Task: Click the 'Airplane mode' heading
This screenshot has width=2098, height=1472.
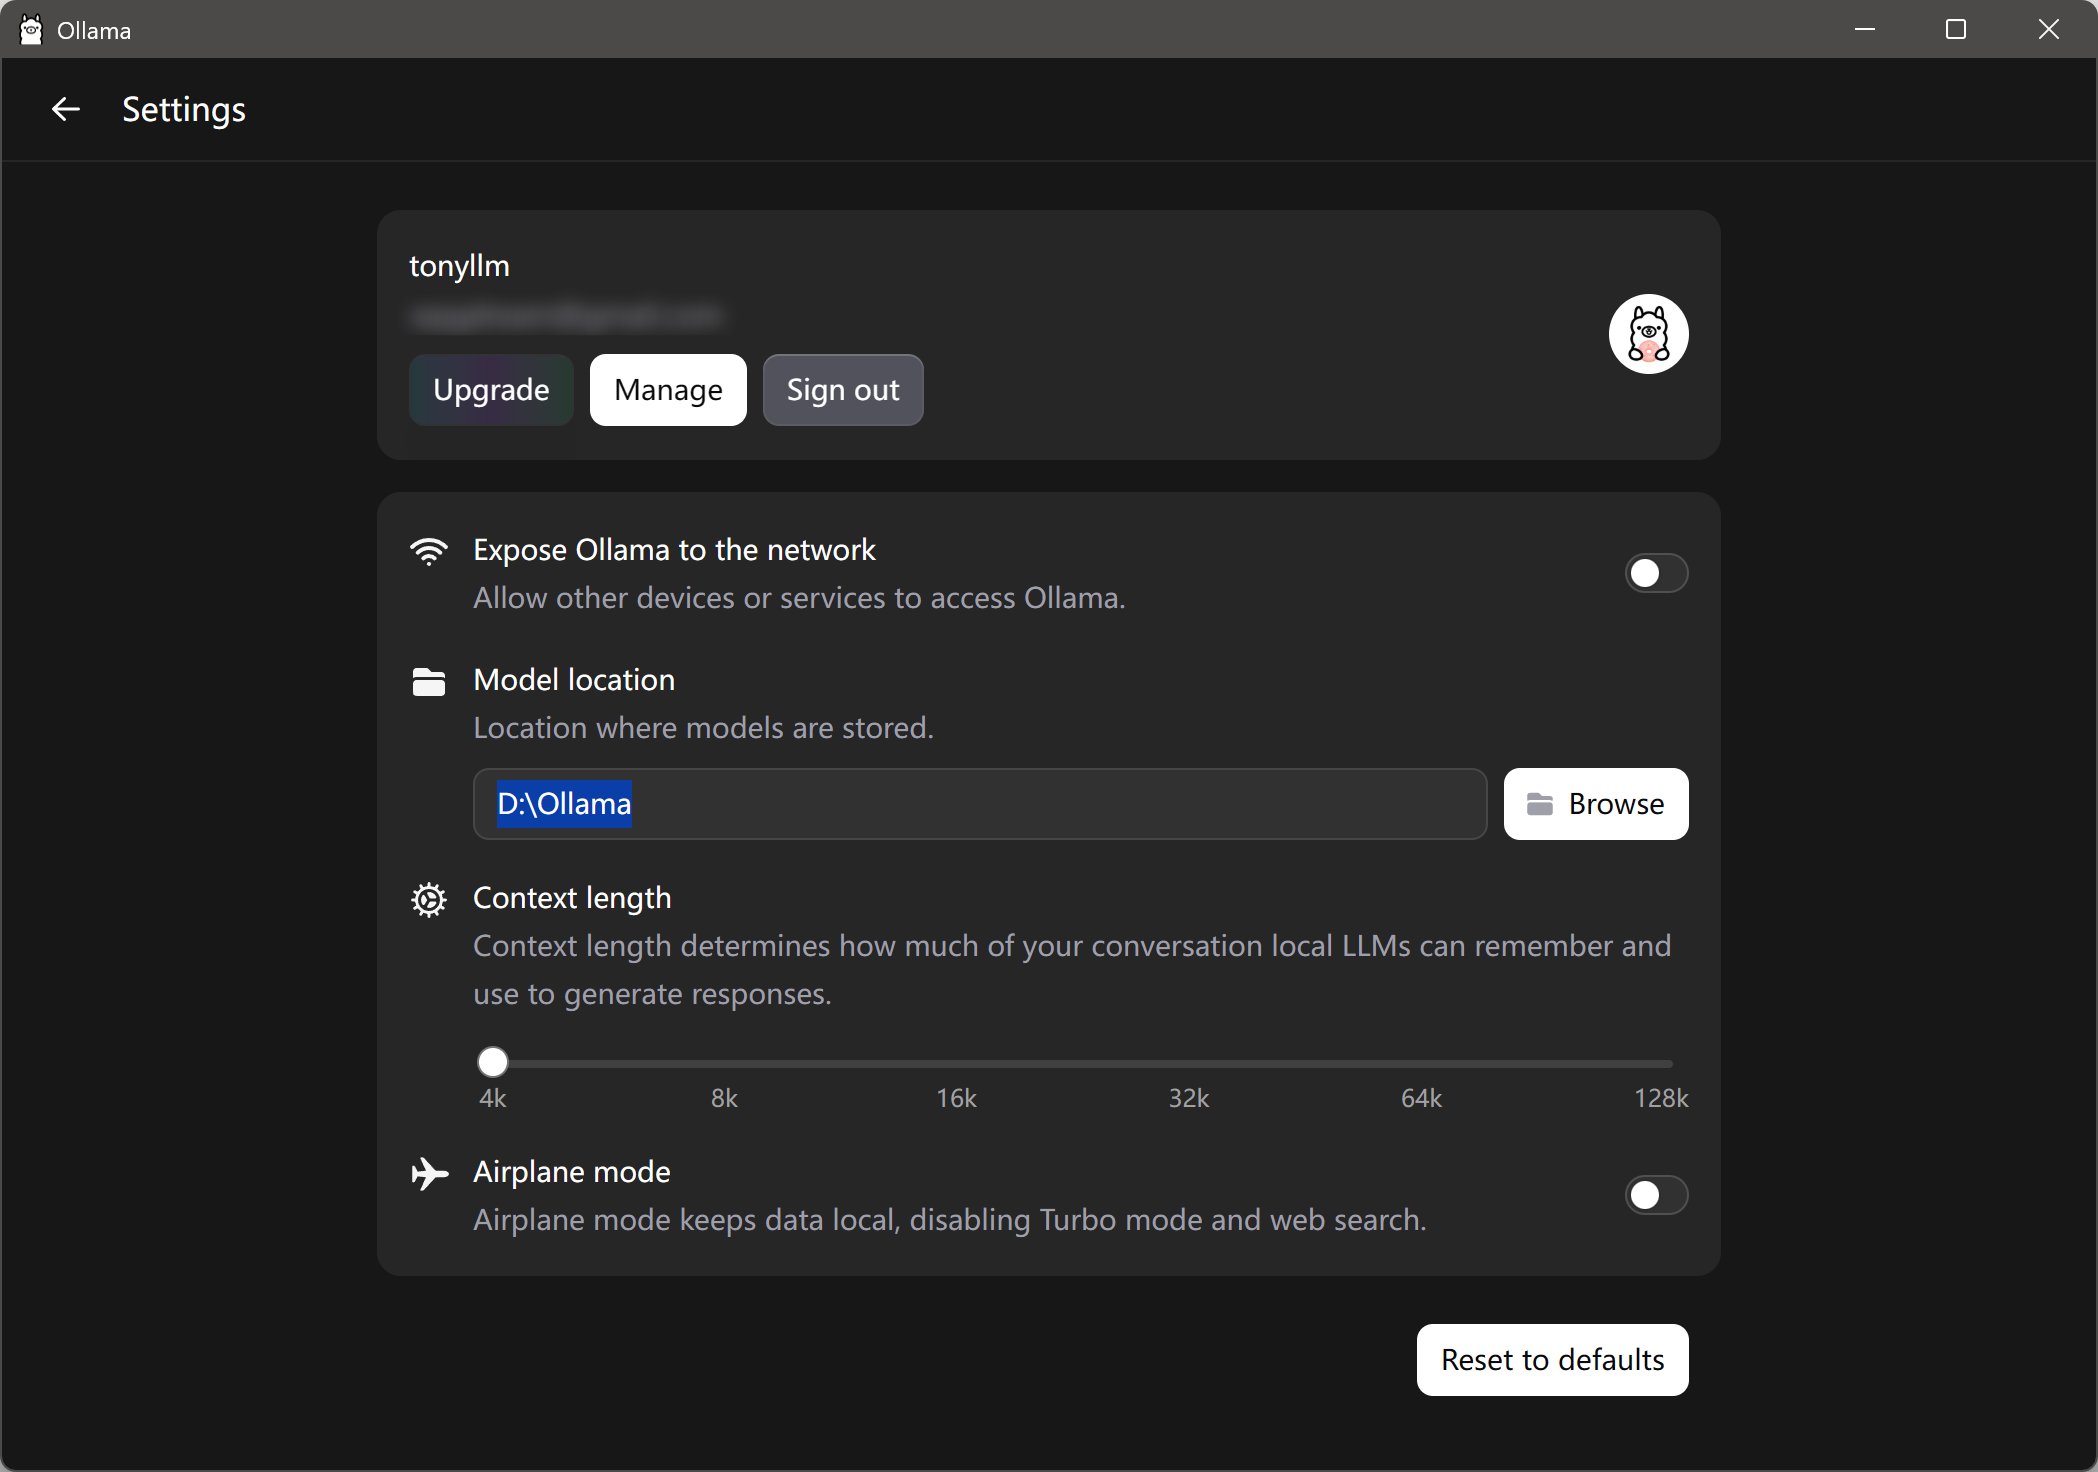Action: click(x=572, y=1172)
